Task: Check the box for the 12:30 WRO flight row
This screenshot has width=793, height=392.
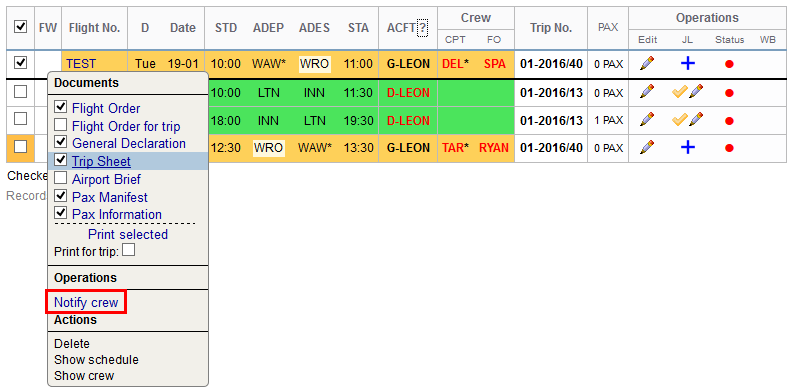Action: (x=20, y=147)
